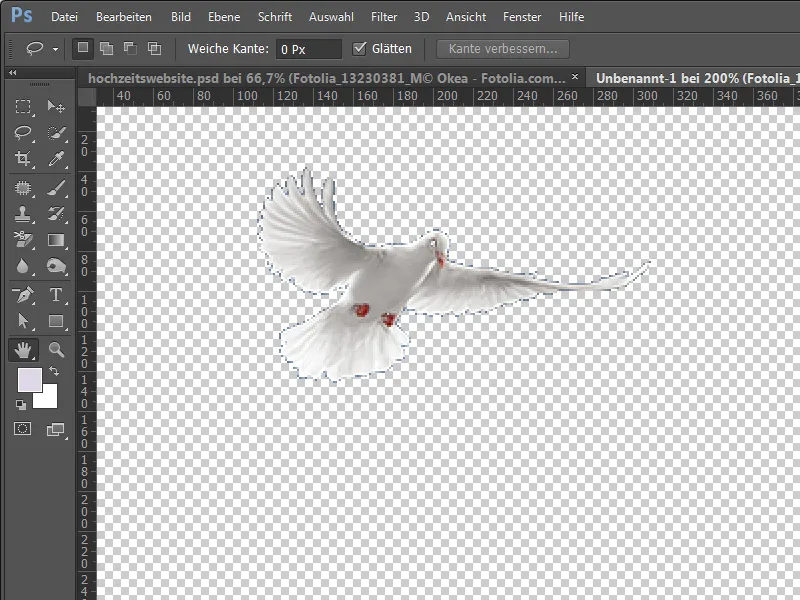Select the Clone Stamp tool
800x600 pixels.
[23, 214]
